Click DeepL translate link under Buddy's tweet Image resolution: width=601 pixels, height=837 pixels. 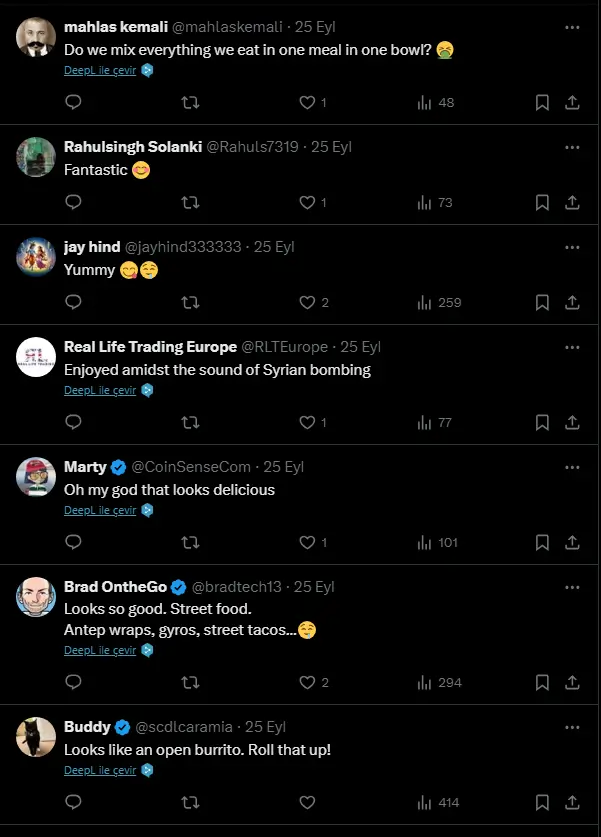[x=100, y=770]
